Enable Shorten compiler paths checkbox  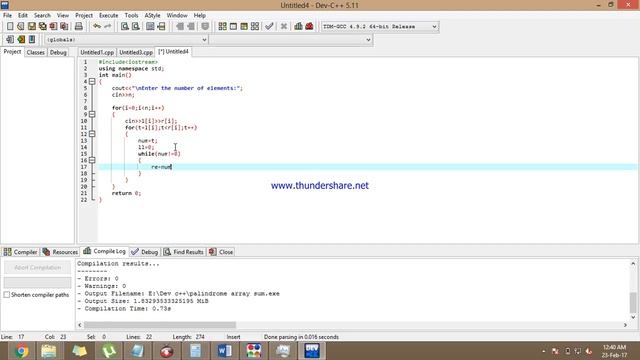pos(7,295)
